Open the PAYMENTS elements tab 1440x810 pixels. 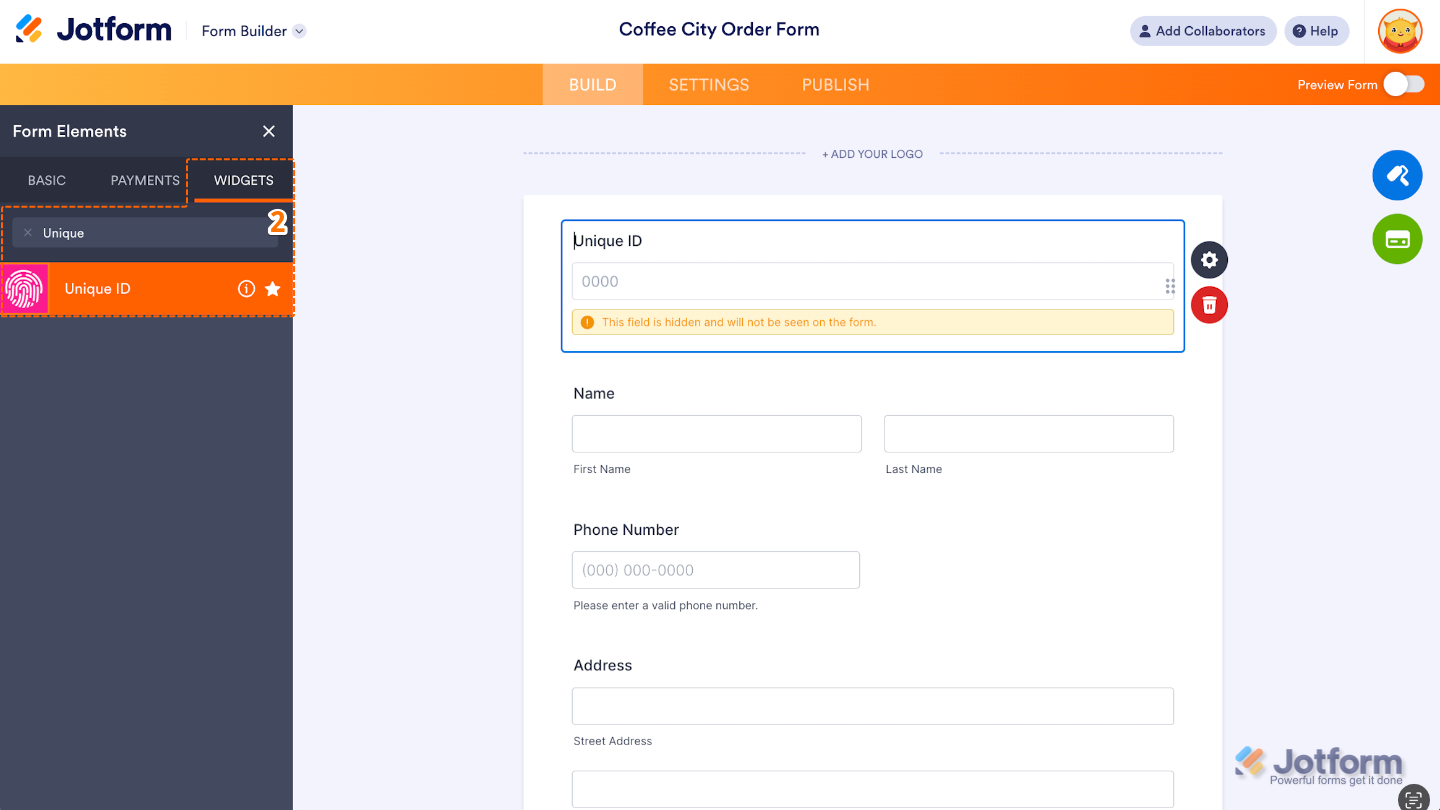(144, 181)
